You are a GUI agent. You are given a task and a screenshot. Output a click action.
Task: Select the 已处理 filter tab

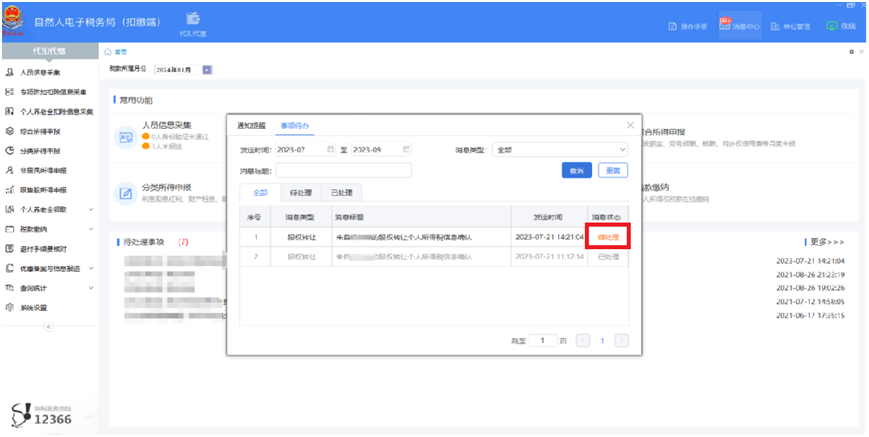(x=341, y=193)
